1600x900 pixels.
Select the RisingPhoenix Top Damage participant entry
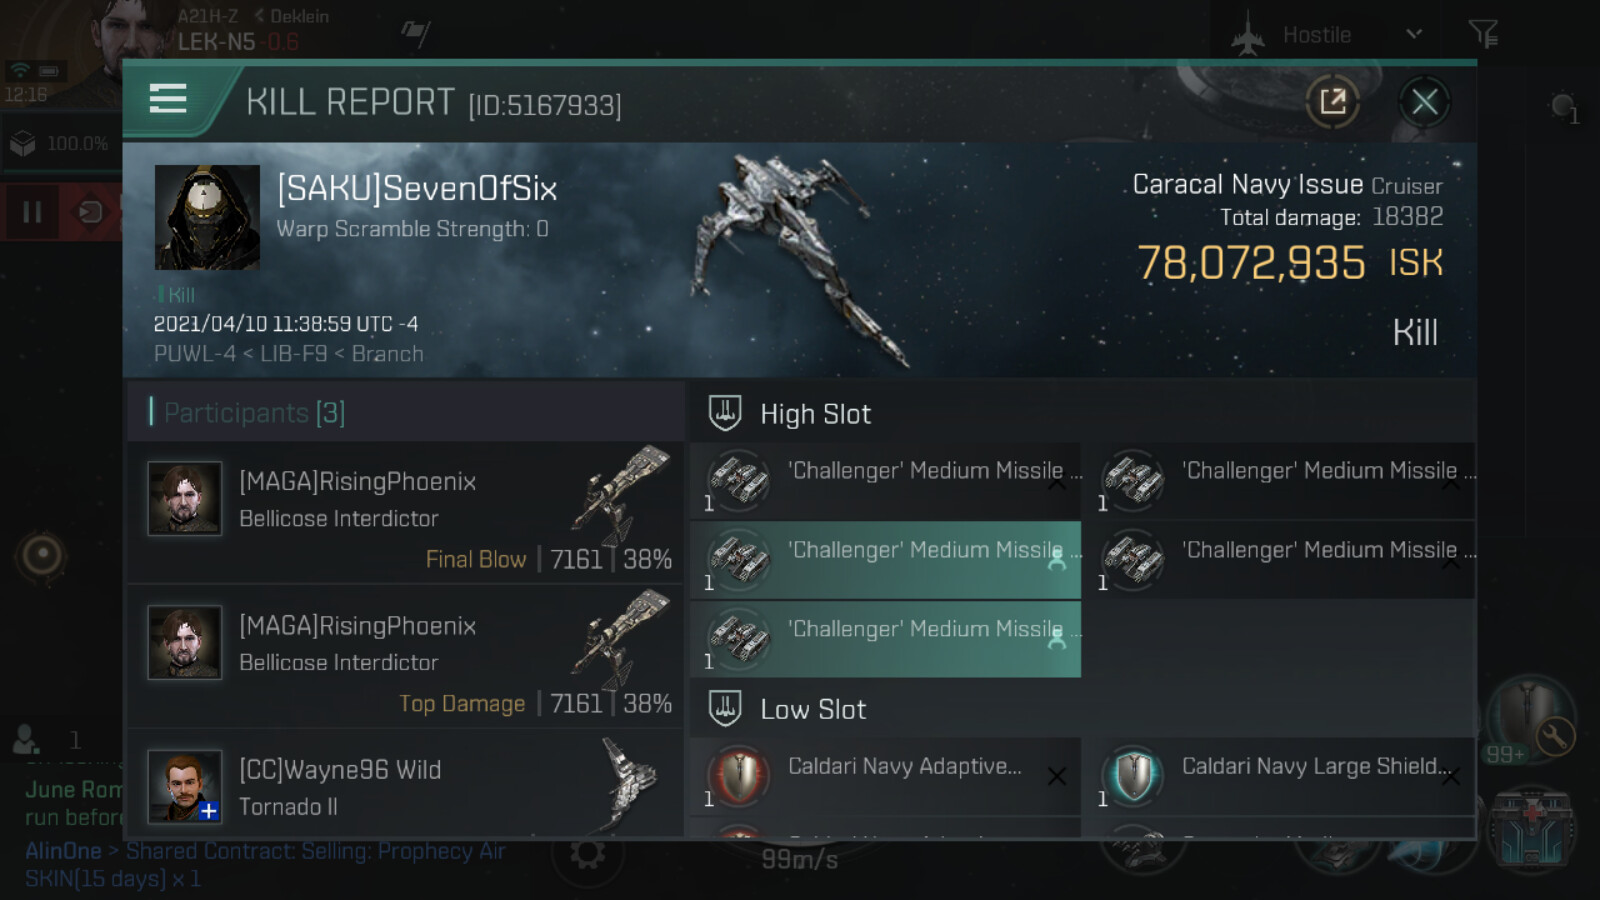406,657
